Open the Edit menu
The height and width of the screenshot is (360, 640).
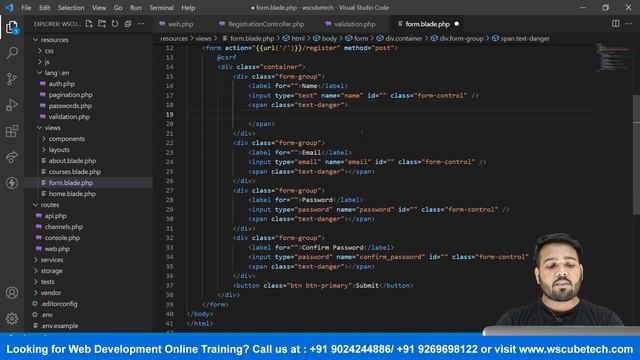(44, 7)
